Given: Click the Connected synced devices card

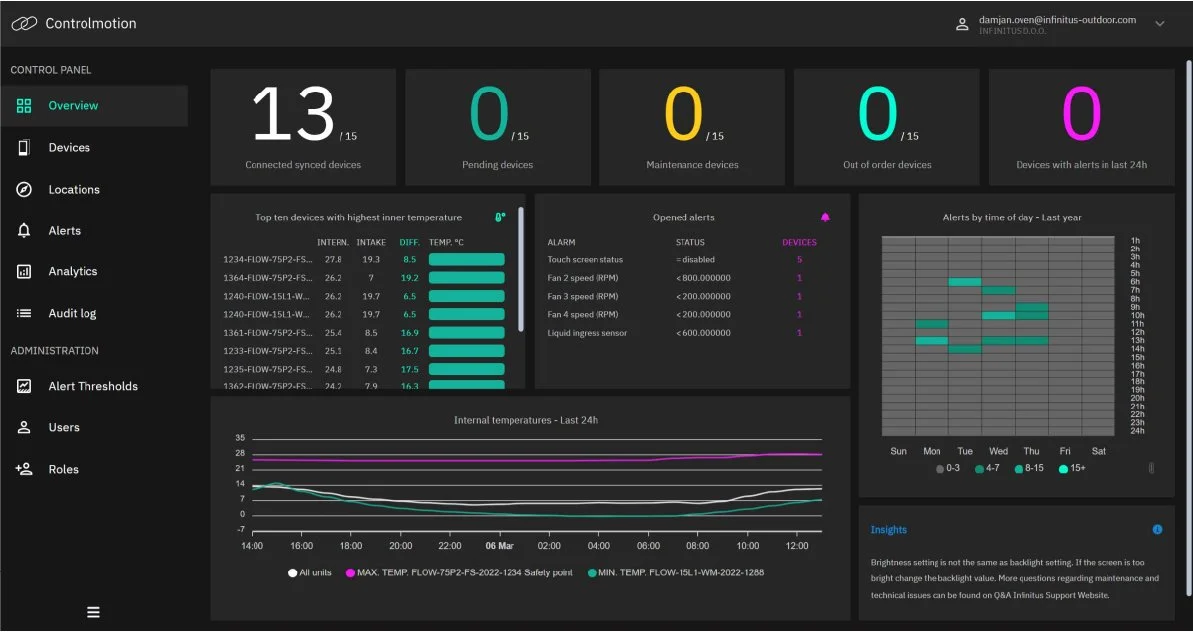Looking at the screenshot, I should click(303, 127).
